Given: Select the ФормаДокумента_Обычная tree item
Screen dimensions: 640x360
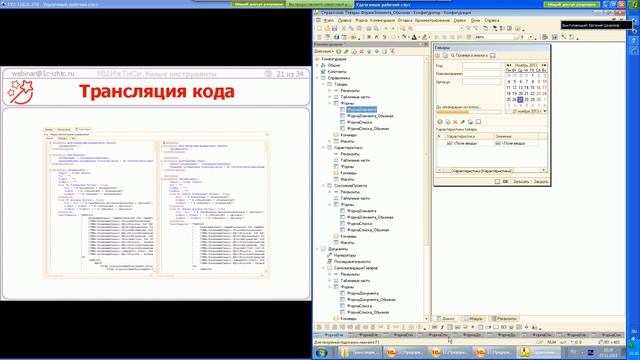Looking at the screenshot, I should (x=371, y=300).
